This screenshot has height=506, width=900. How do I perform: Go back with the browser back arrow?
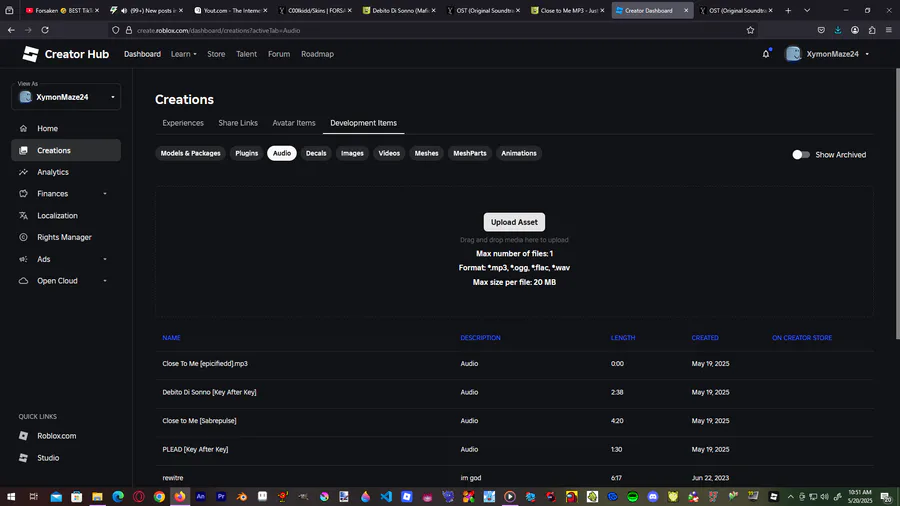coord(11,30)
